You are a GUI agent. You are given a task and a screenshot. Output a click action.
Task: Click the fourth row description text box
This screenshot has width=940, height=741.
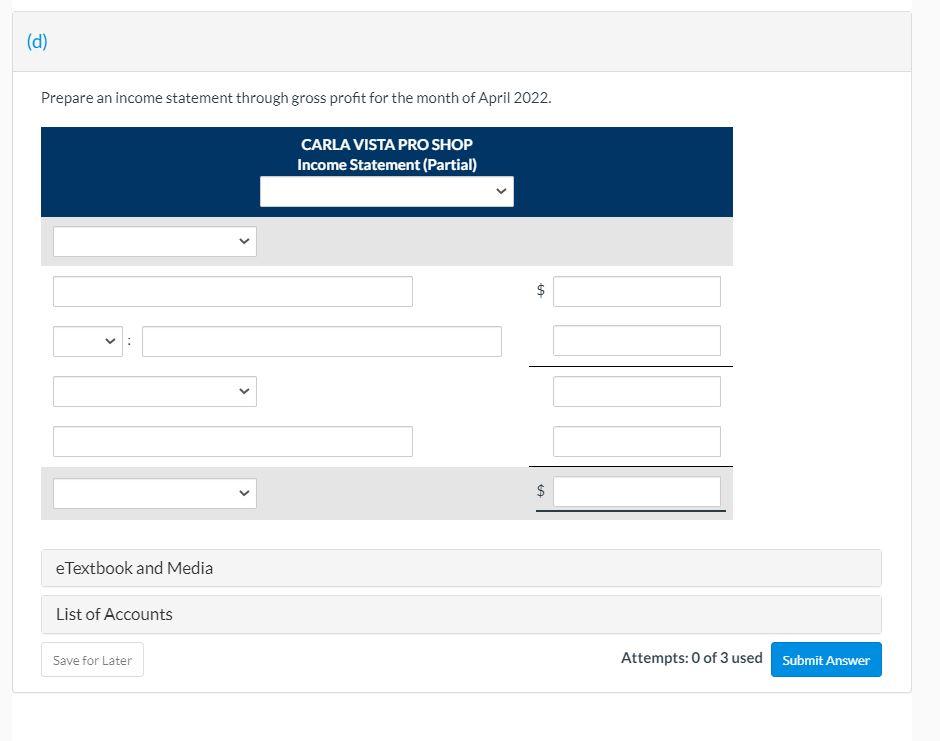pyautogui.click(x=233, y=441)
